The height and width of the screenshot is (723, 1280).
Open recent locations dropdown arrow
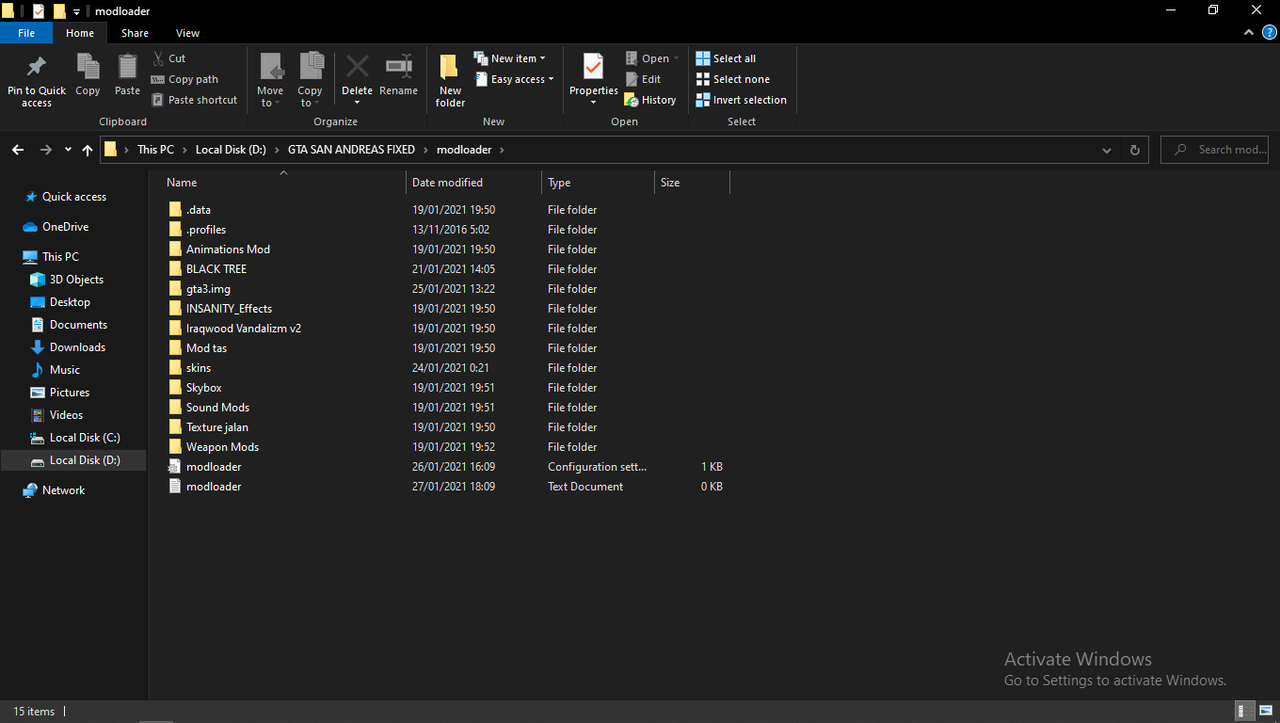click(x=68, y=150)
